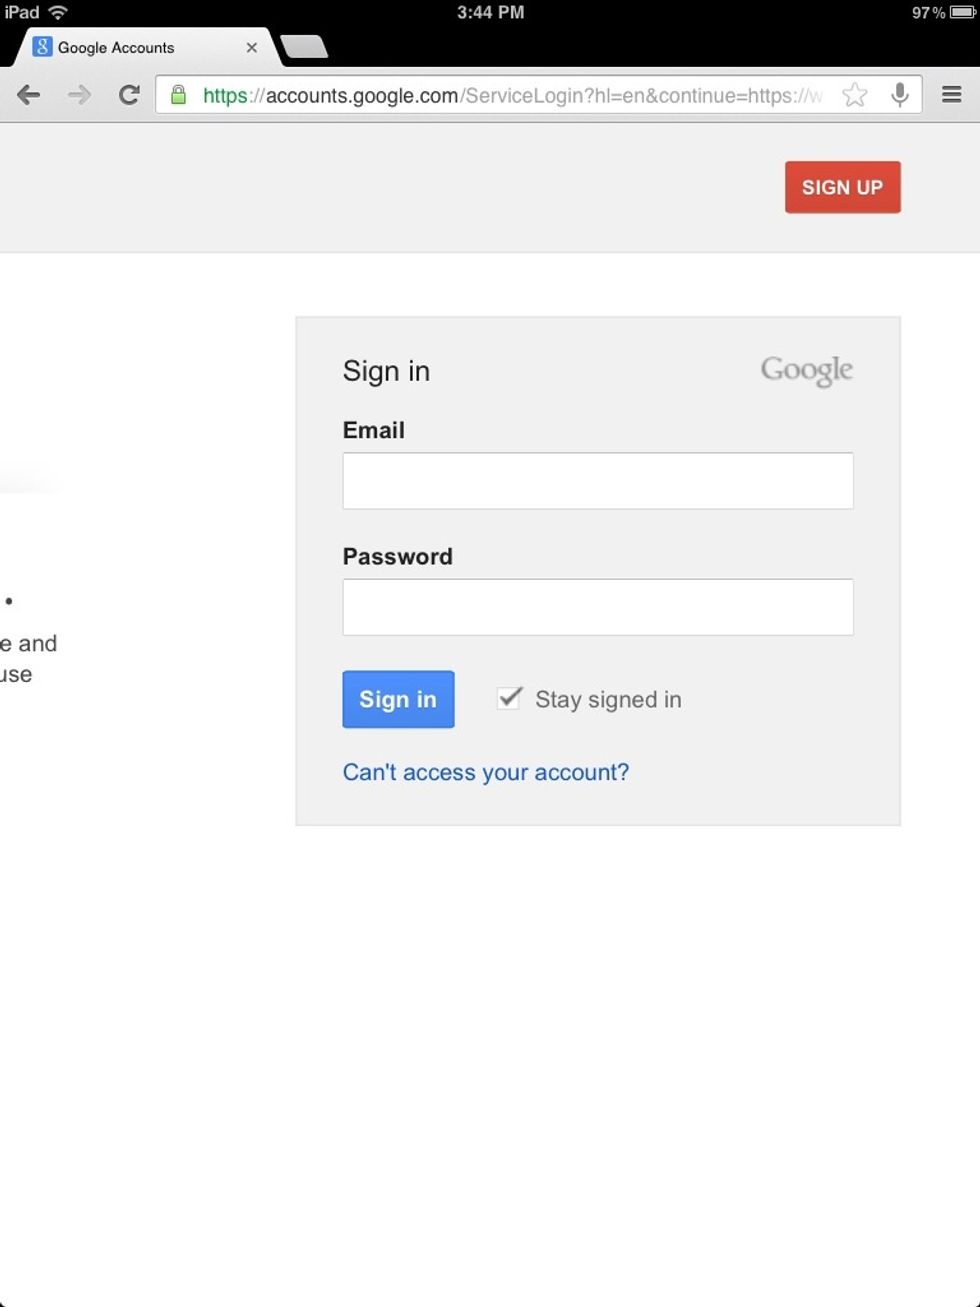The height and width of the screenshot is (1307, 980).
Task: Open the Can't access your account link
Action: click(485, 772)
